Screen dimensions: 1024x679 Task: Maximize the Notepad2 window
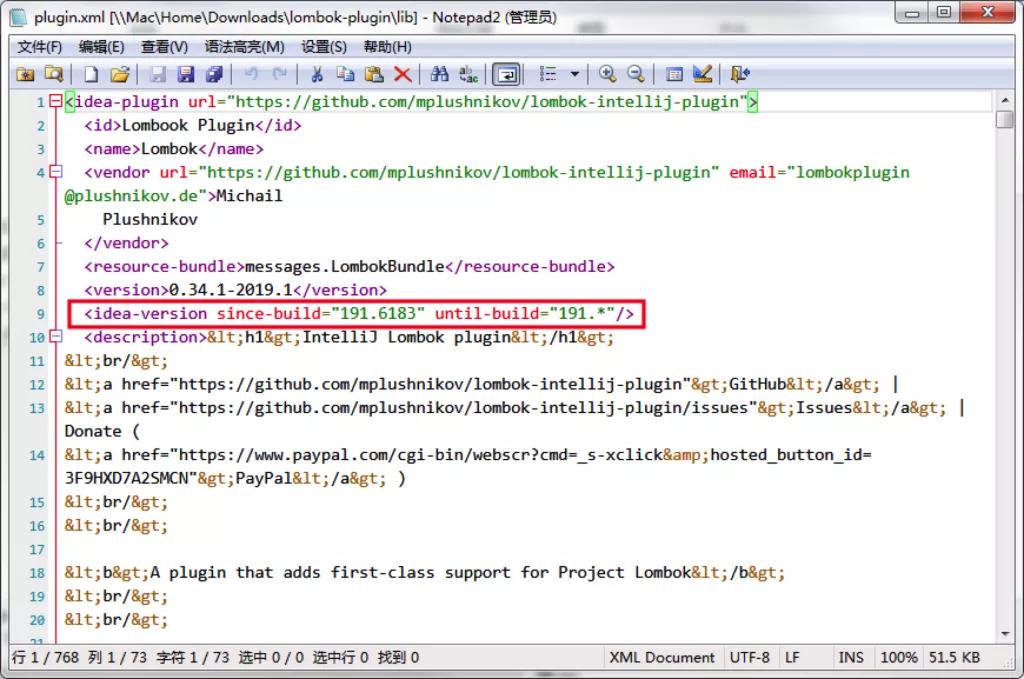click(x=944, y=12)
